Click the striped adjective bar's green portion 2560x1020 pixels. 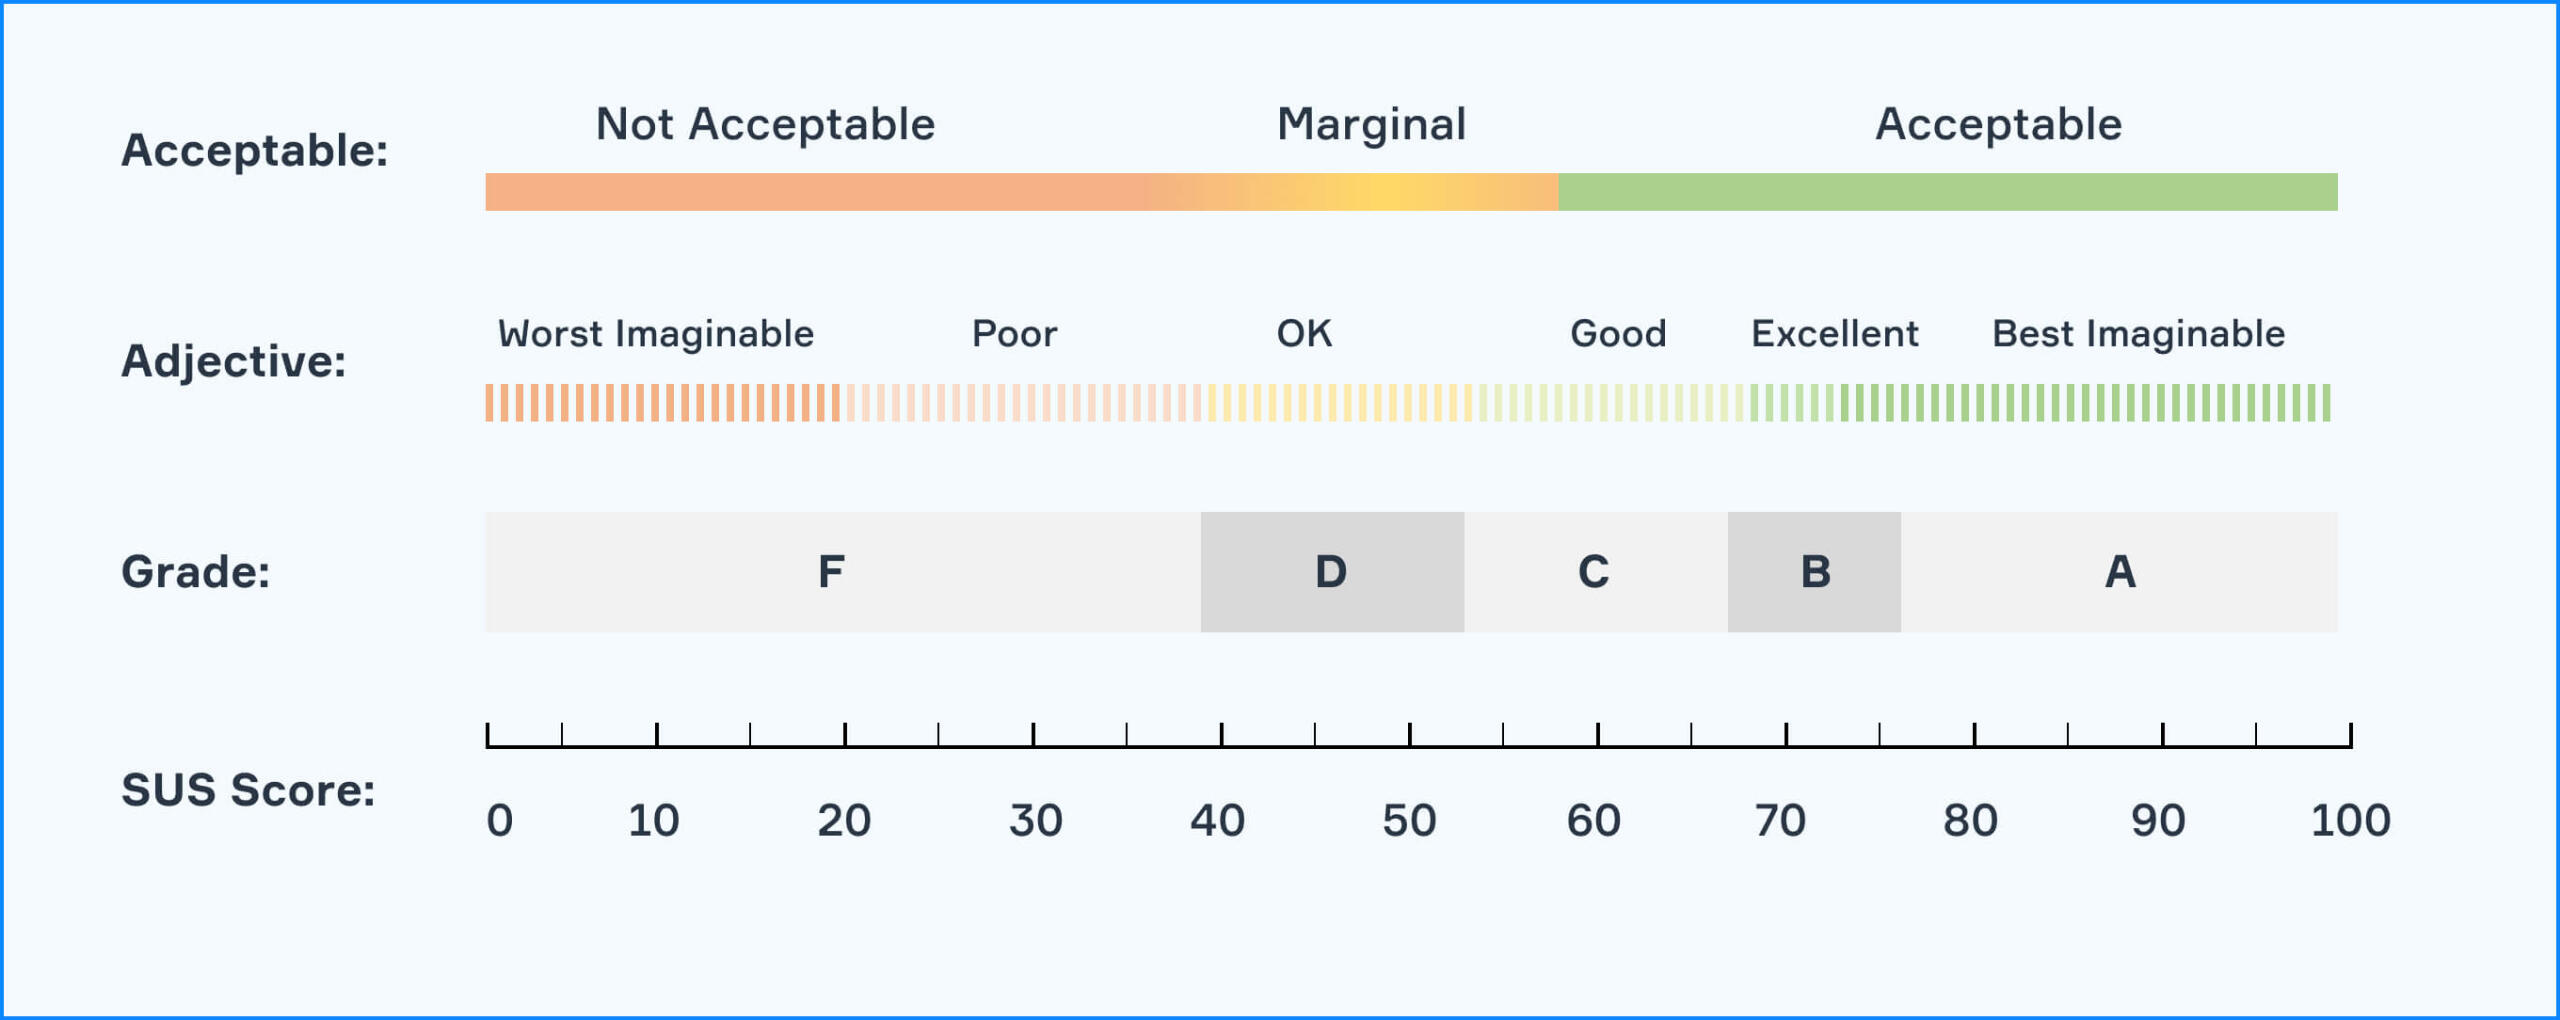2040,403
